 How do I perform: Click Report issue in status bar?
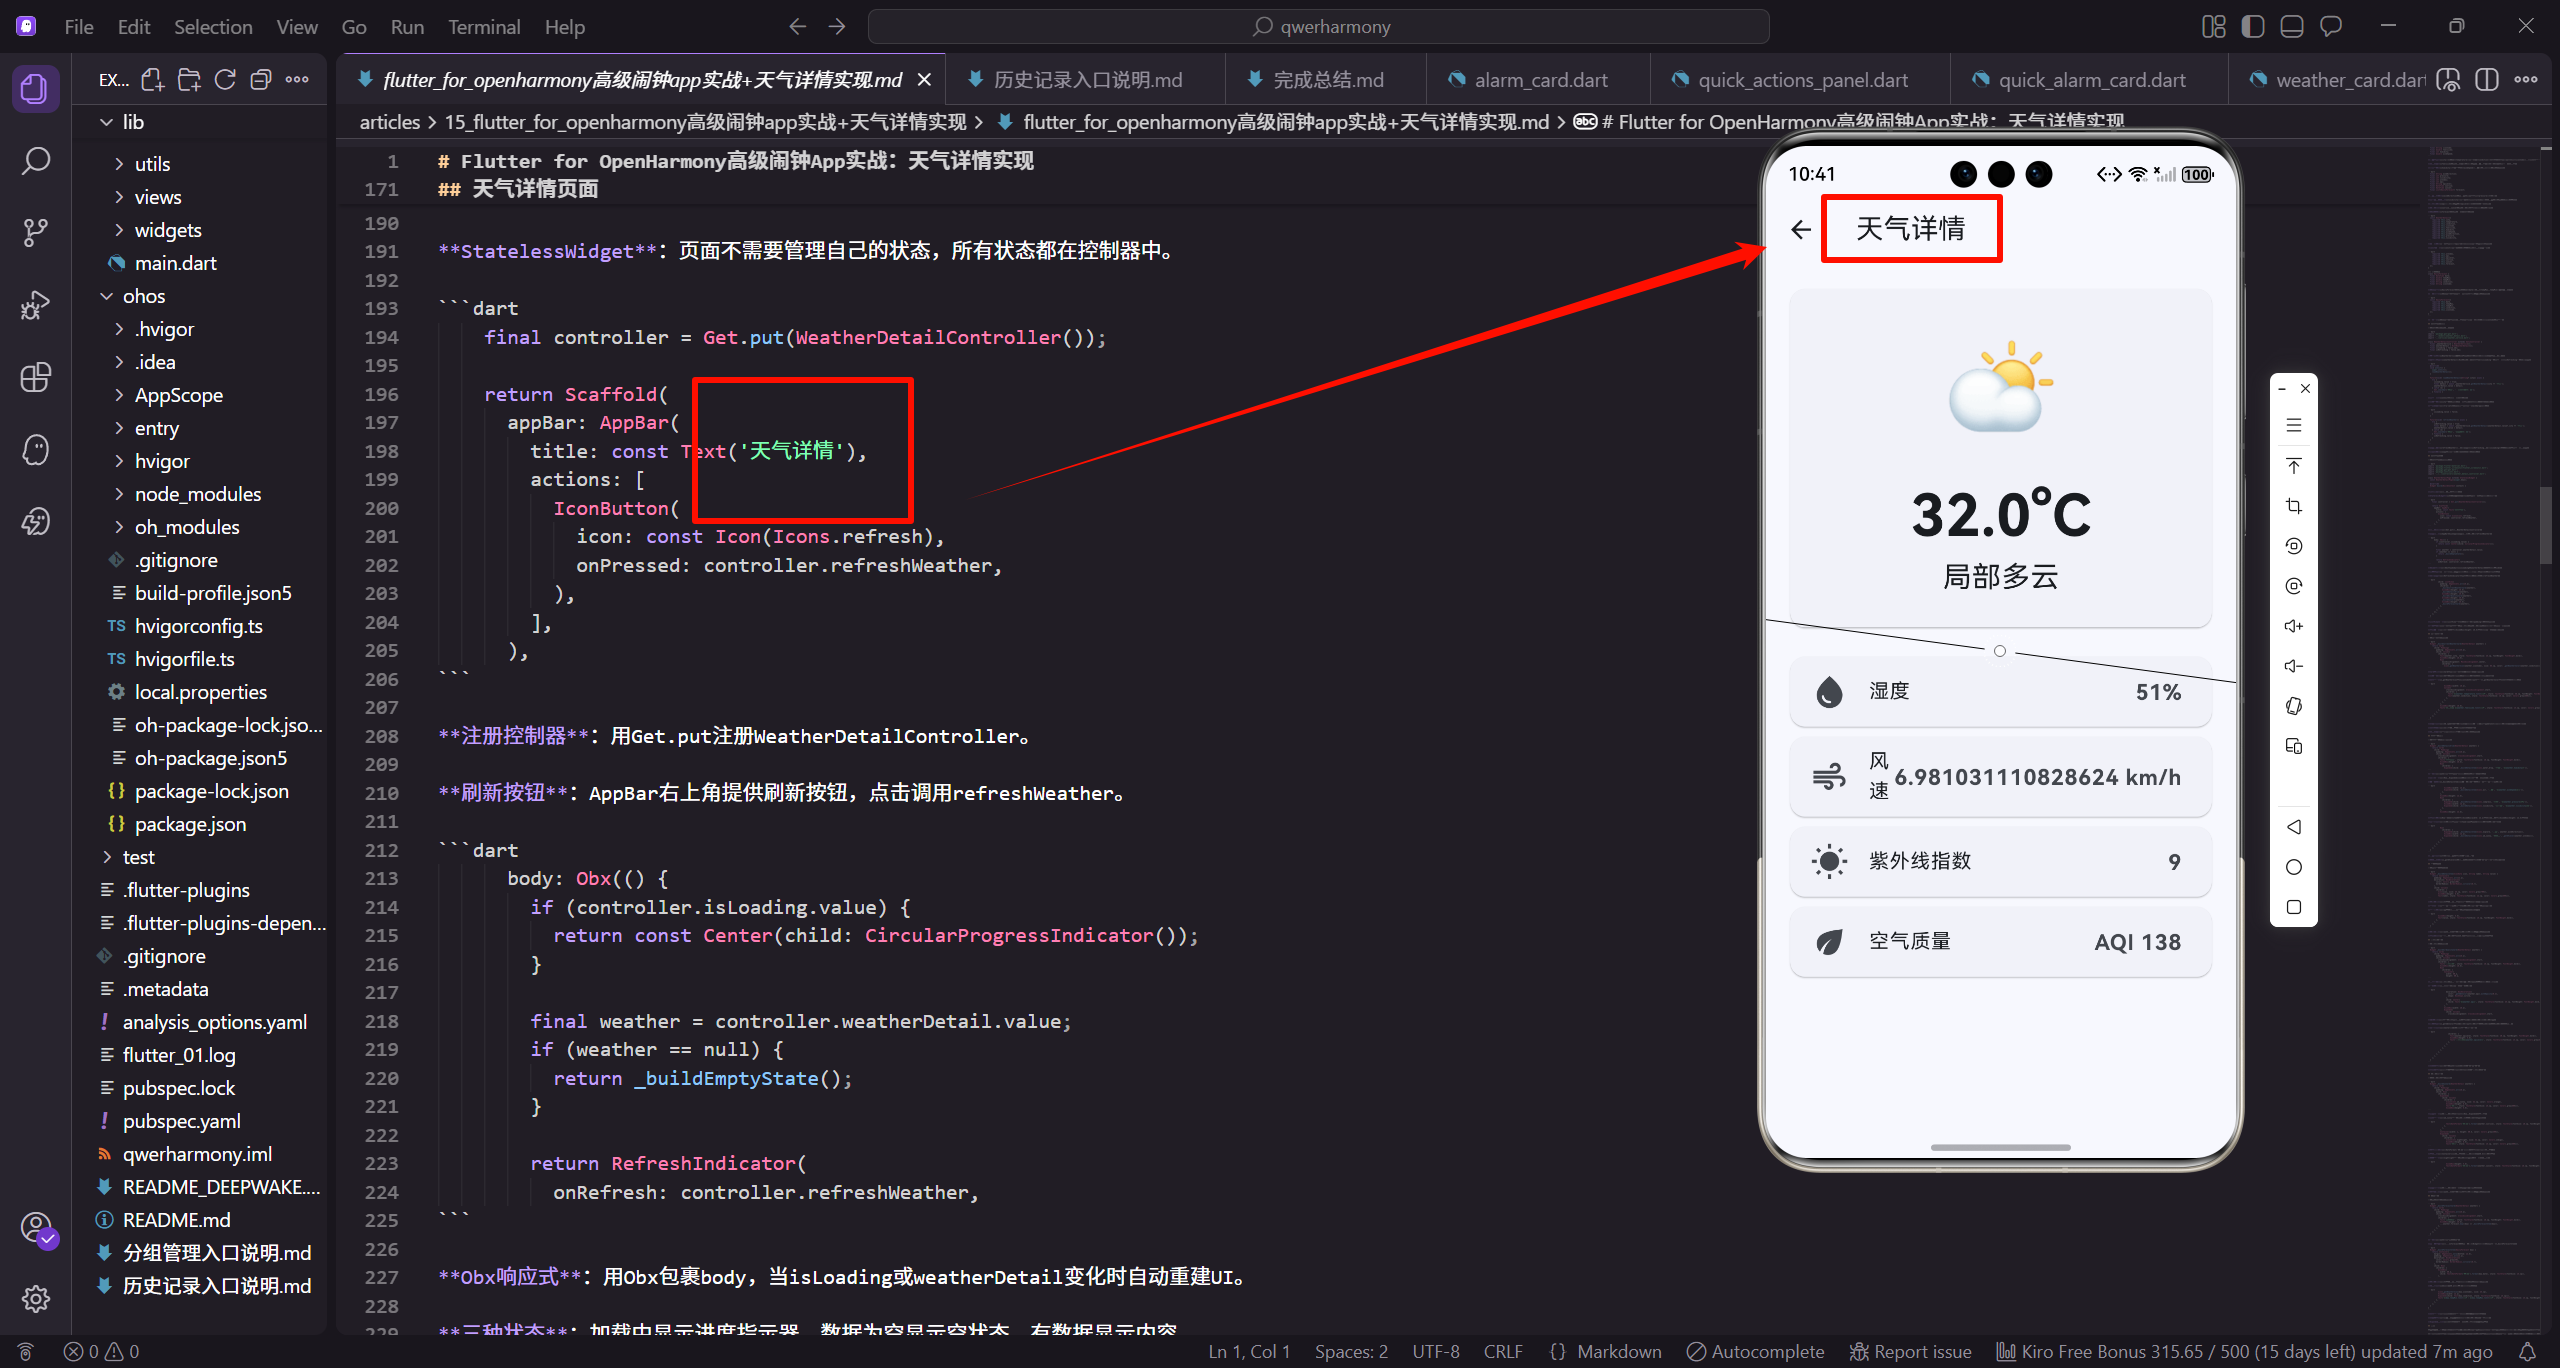coord(1910,1351)
